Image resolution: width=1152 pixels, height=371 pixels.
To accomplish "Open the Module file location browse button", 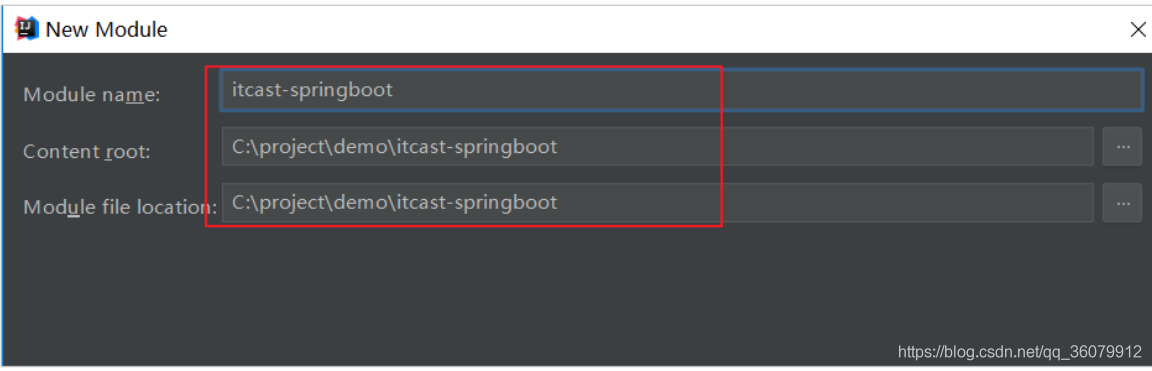I will [x=1122, y=203].
